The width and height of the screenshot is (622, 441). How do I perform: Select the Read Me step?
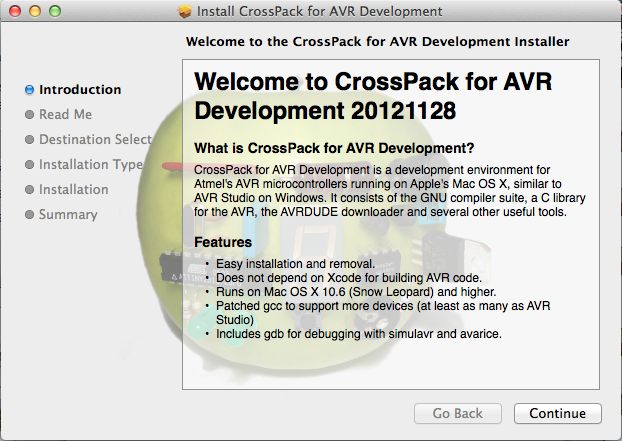(x=65, y=115)
